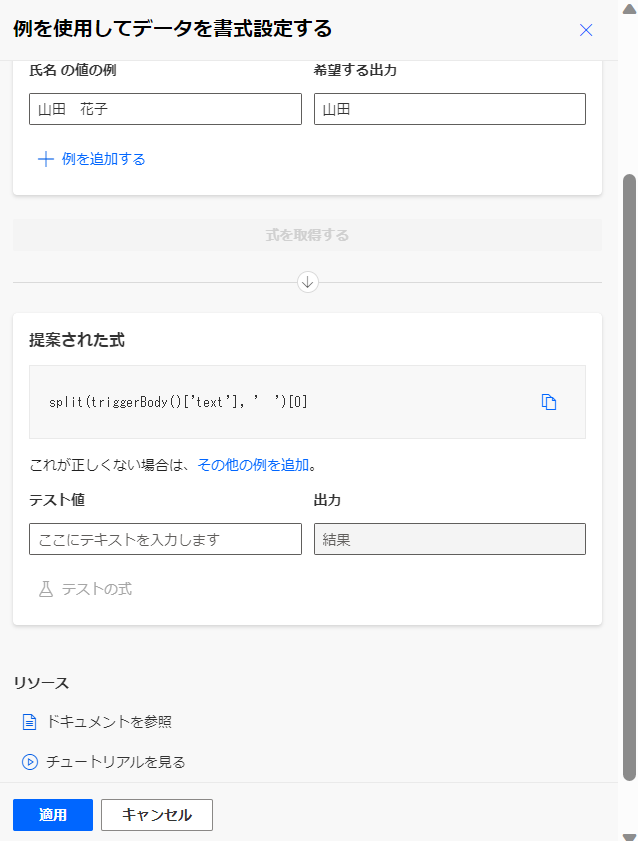Focus the 希望する出力 field with 山田
This screenshot has width=638, height=841.
(449, 109)
